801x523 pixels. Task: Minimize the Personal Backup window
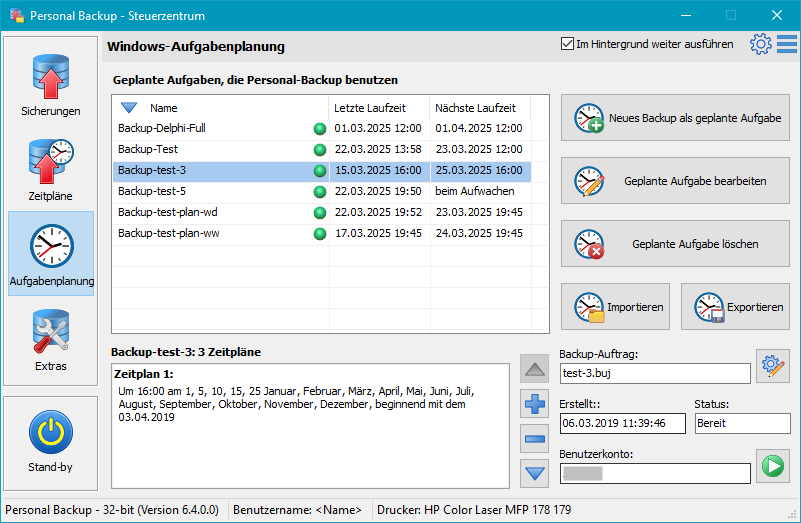[x=686, y=15]
